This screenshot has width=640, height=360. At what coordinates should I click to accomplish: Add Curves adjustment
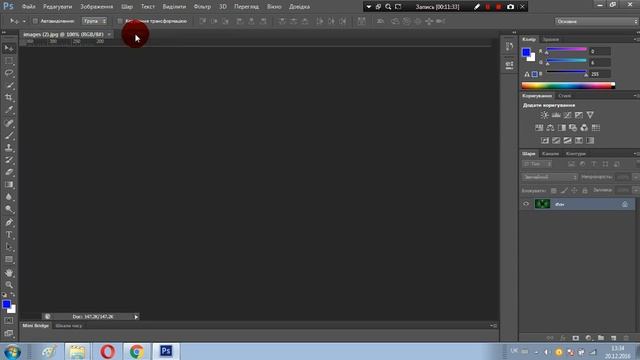pyautogui.click(x=567, y=115)
